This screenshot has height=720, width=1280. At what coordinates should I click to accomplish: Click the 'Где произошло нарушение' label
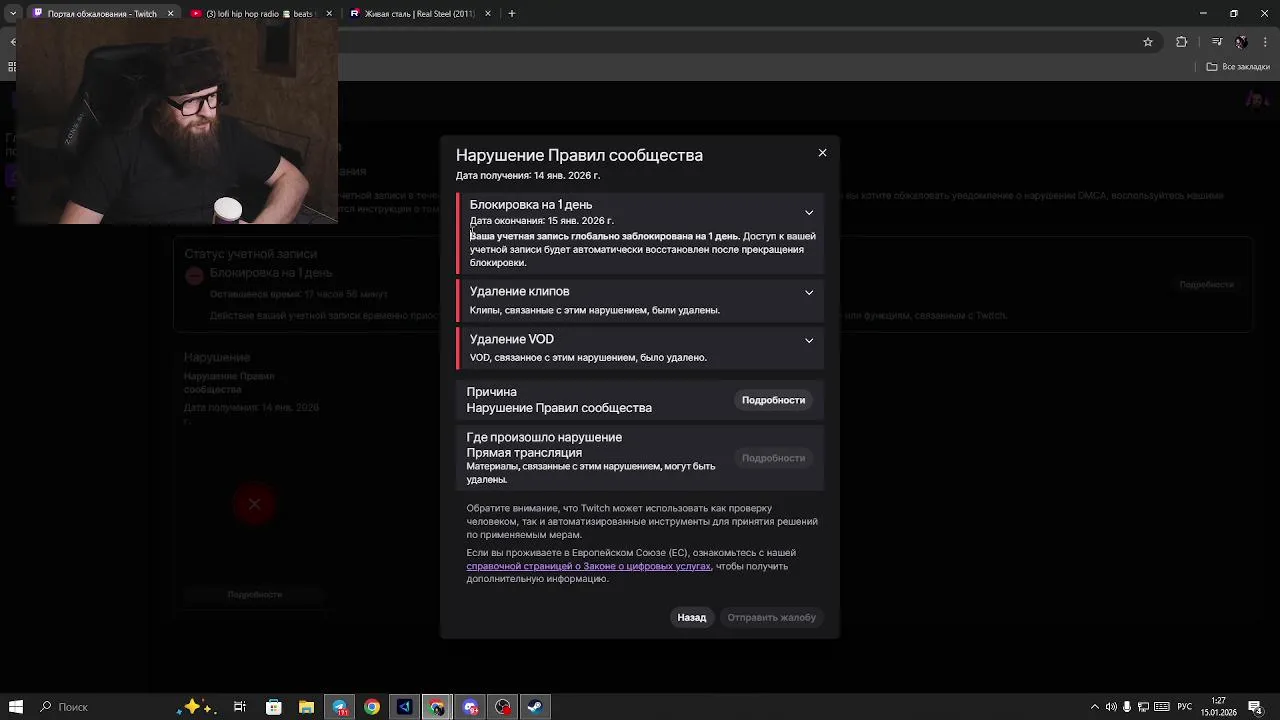click(x=544, y=437)
